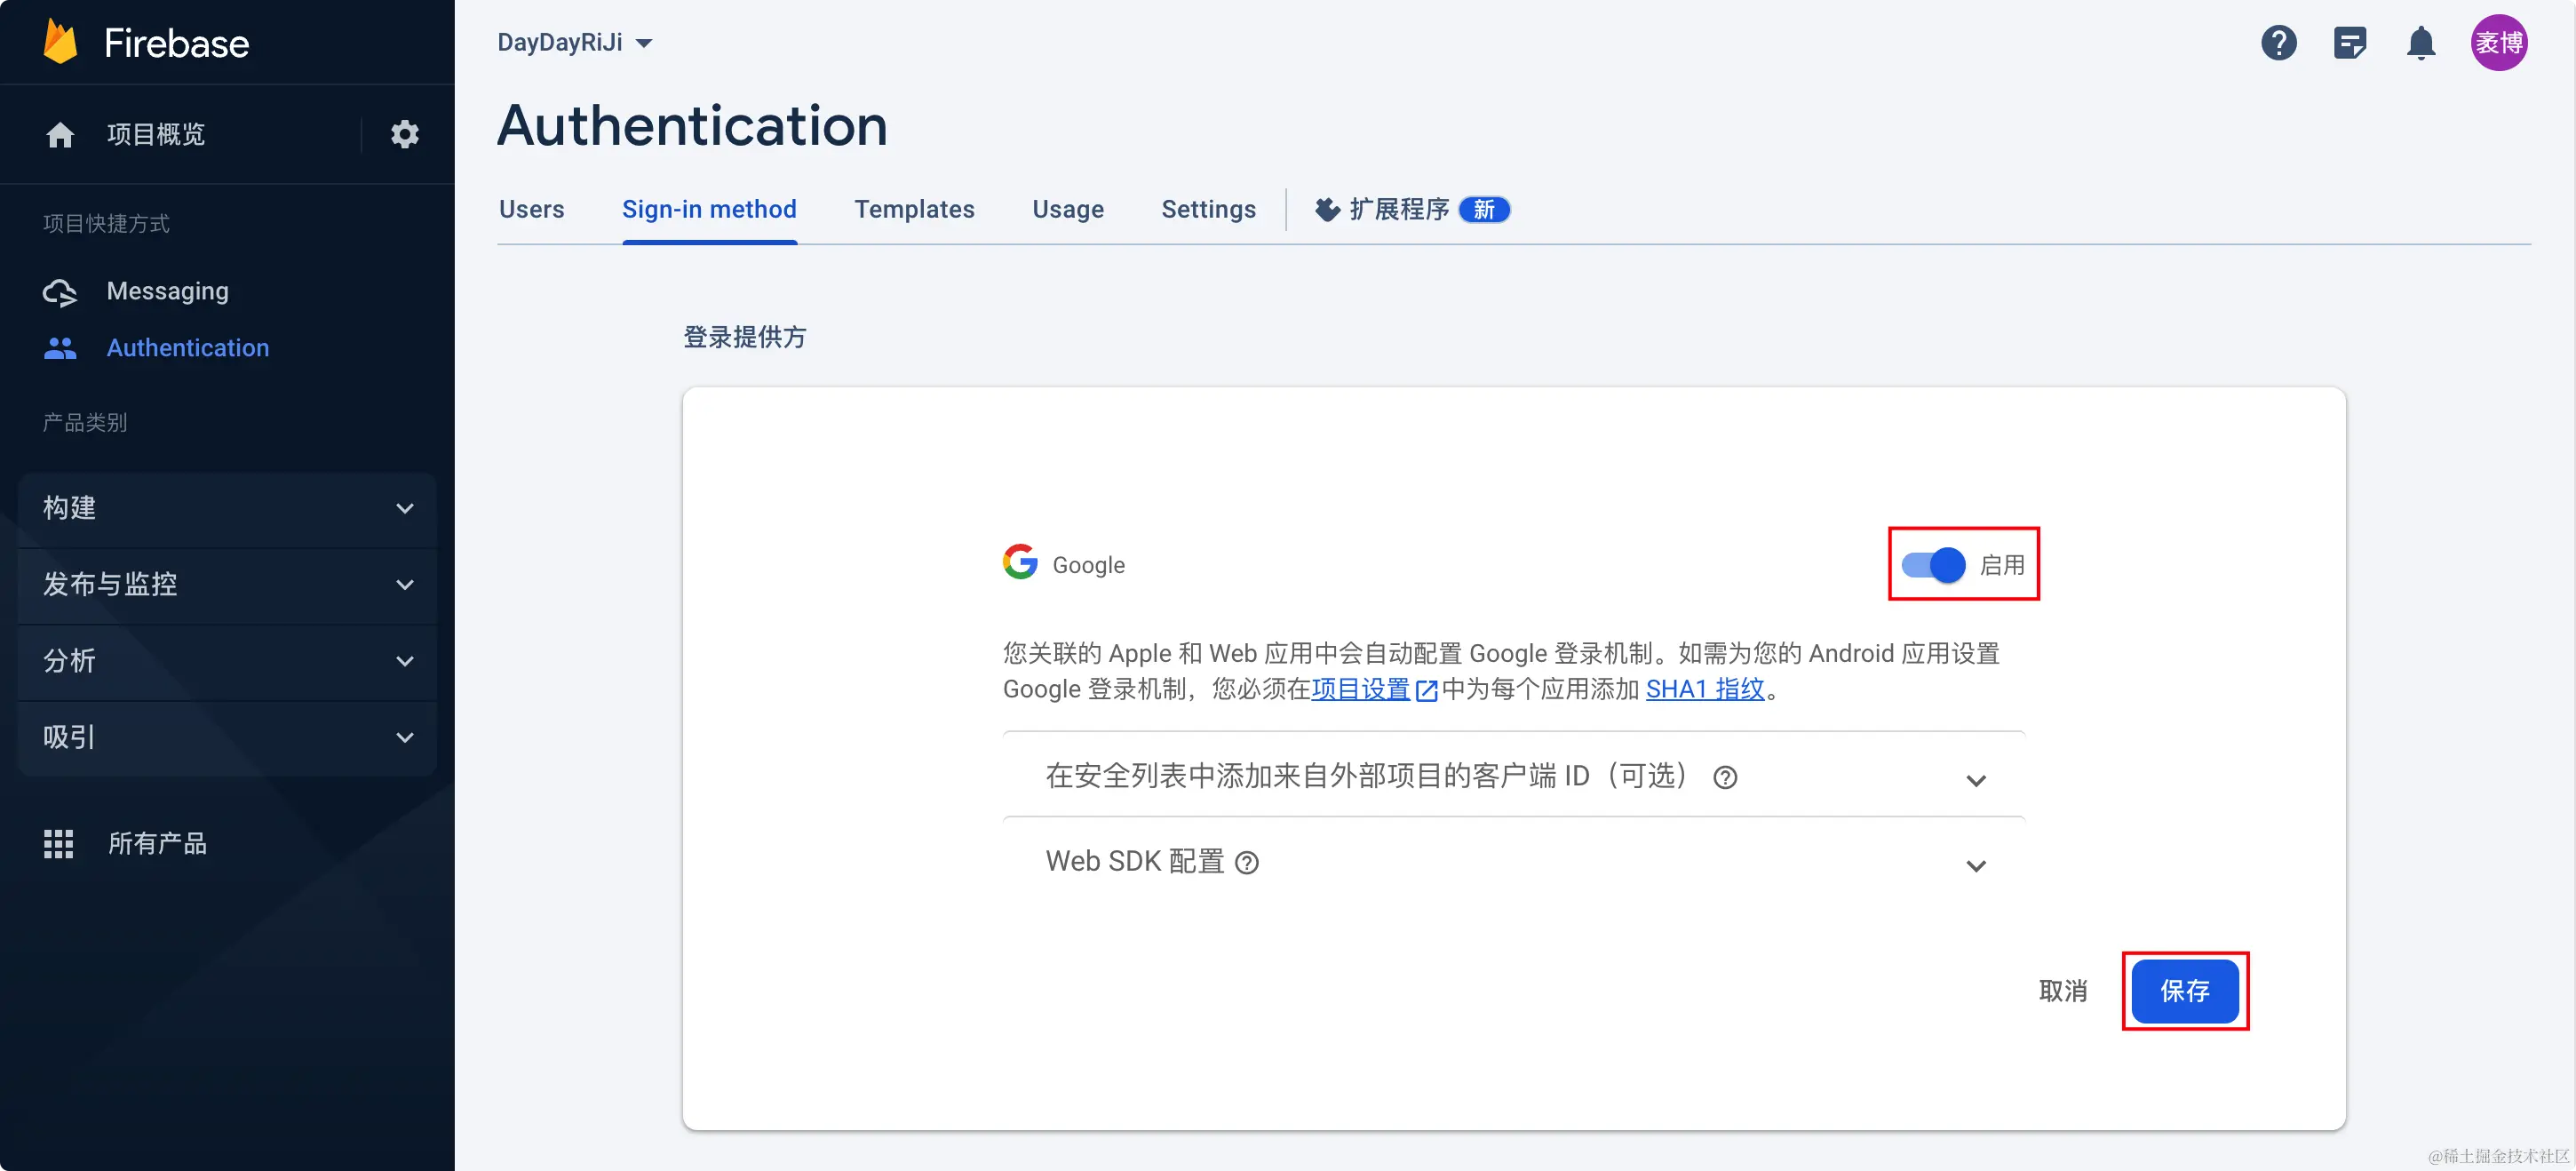Screen dimensions: 2576x1171
Task: Open the DayDayRiJi project dropdown
Action: point(575,43)
